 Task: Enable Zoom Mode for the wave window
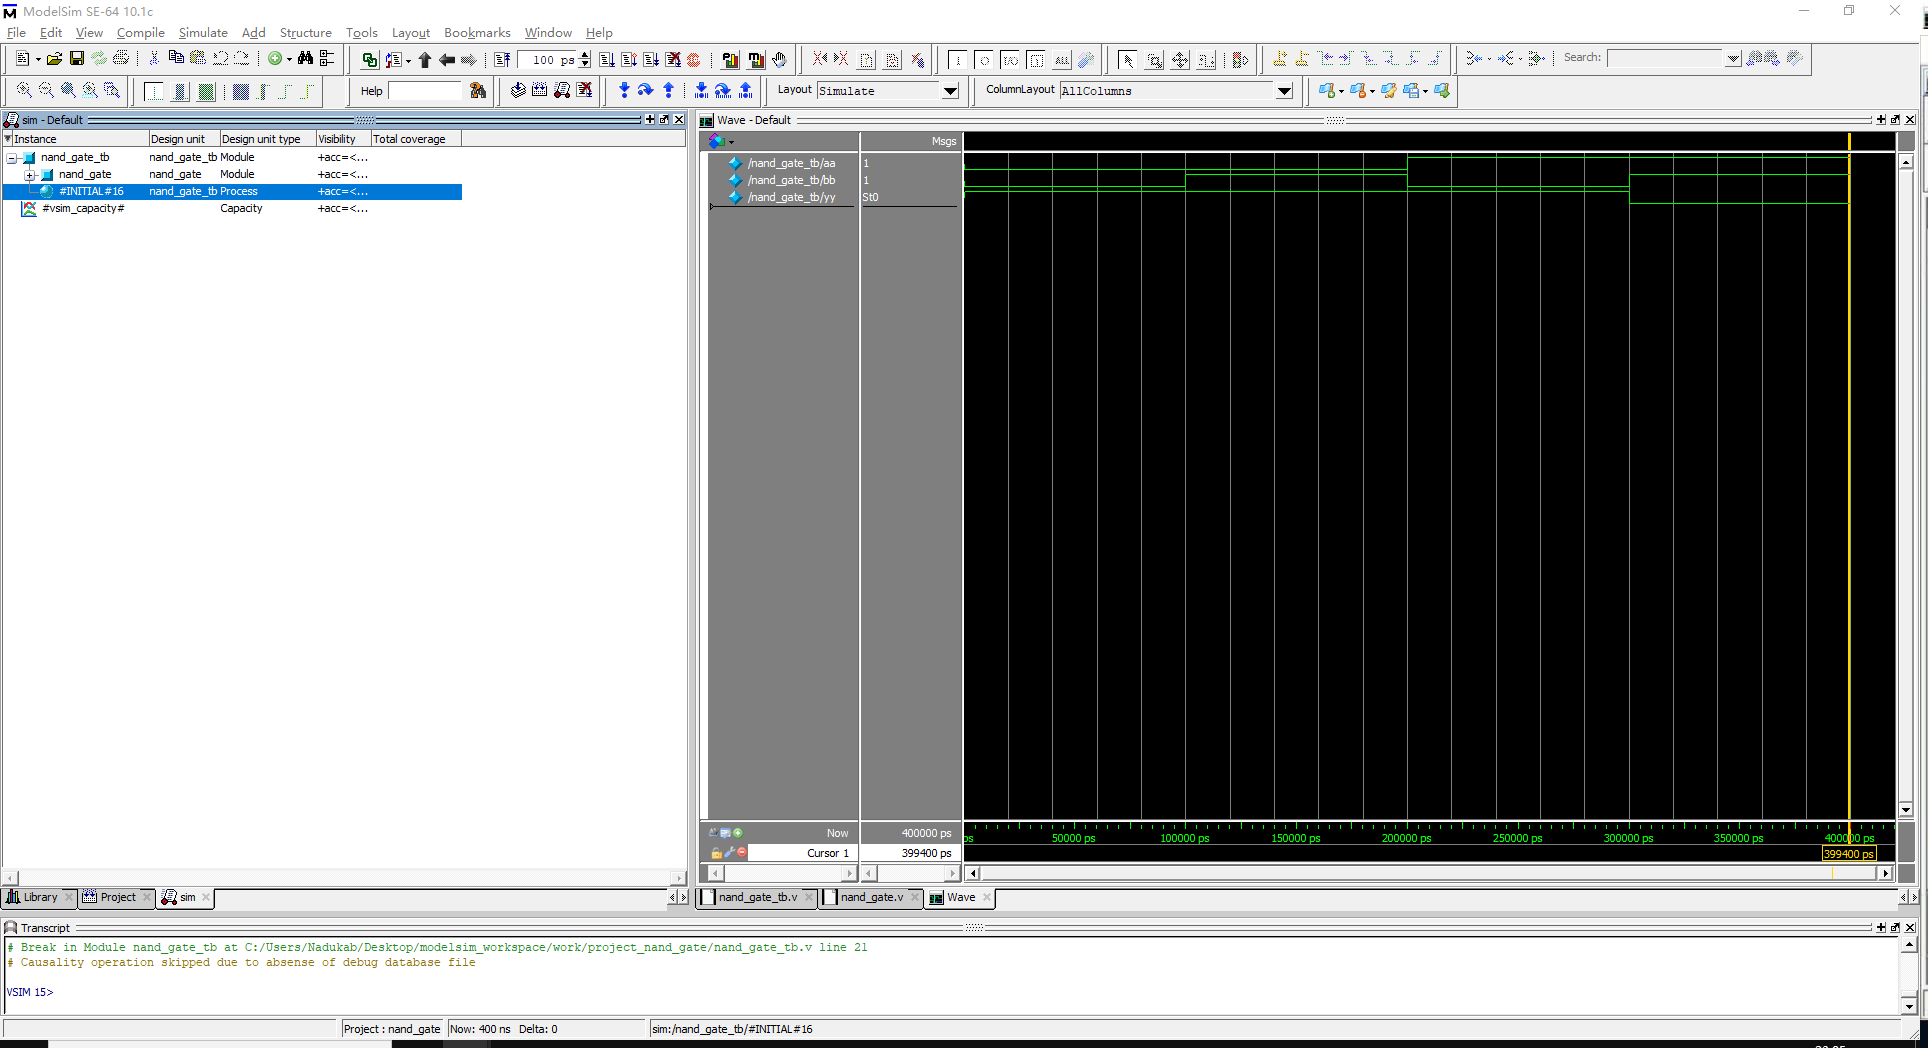coord(1154,60)
